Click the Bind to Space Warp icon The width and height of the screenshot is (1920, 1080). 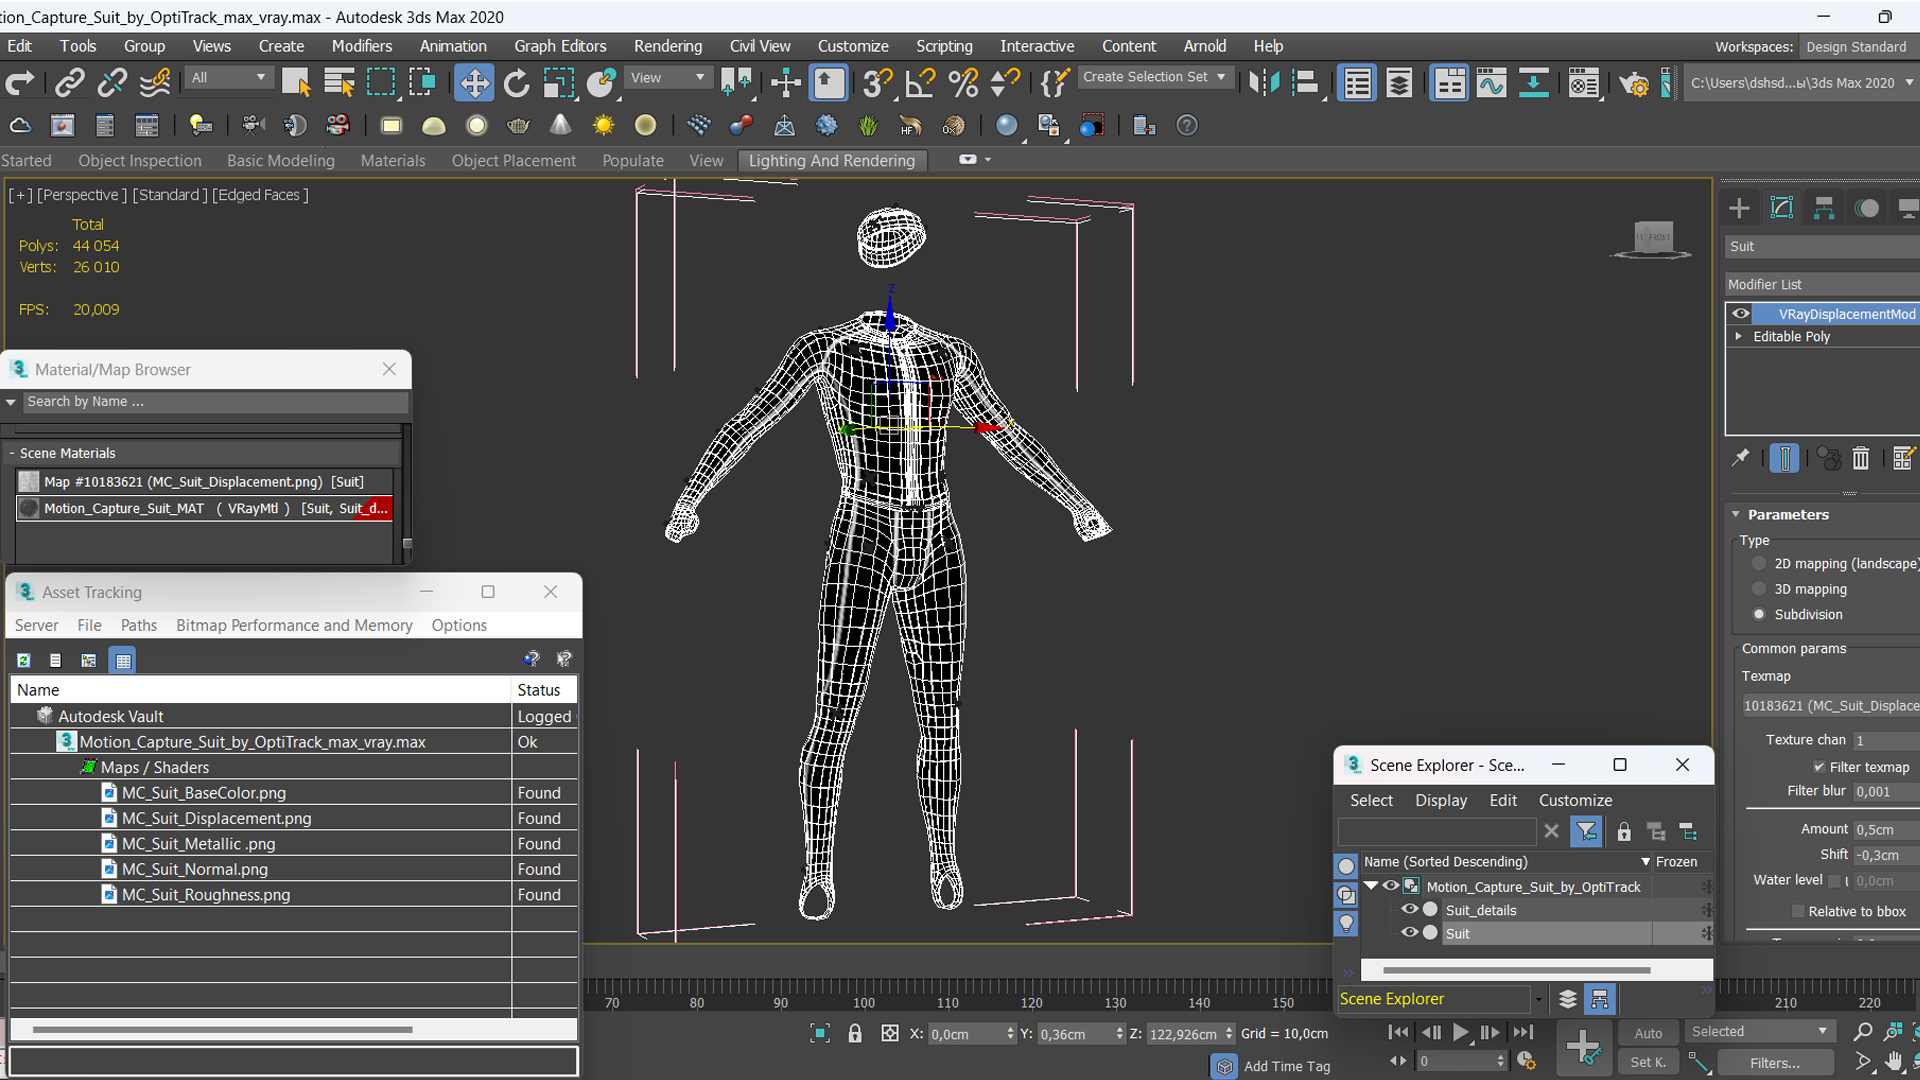(155, 83)
